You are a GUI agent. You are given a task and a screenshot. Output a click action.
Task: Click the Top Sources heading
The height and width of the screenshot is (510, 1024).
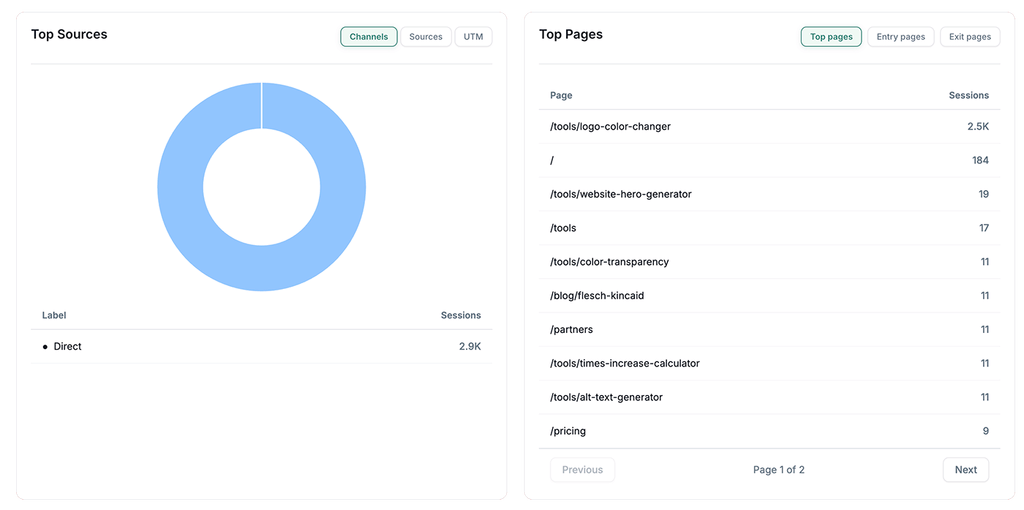click(x=69, y=34)
